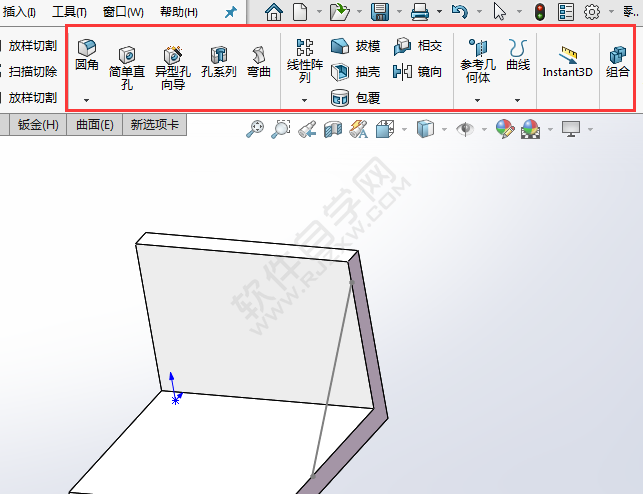Click Apply Scene icon
The width and height of the screenshot is (643, 494).
click(530, 129)
